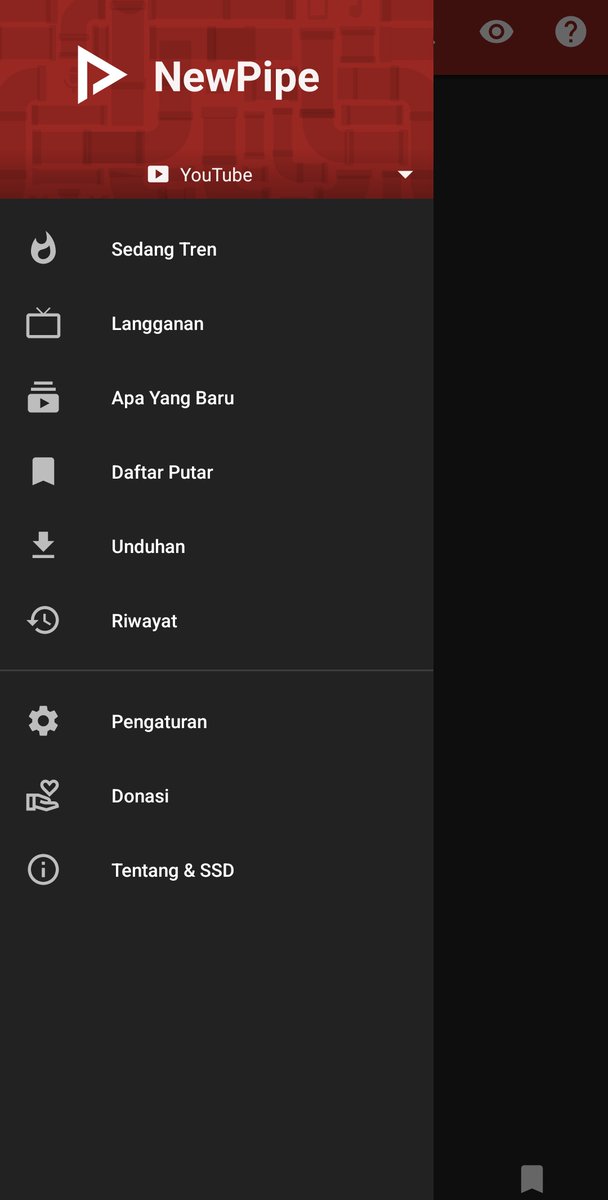Open the Sedang Tren flame icon

tap(43, 249)
